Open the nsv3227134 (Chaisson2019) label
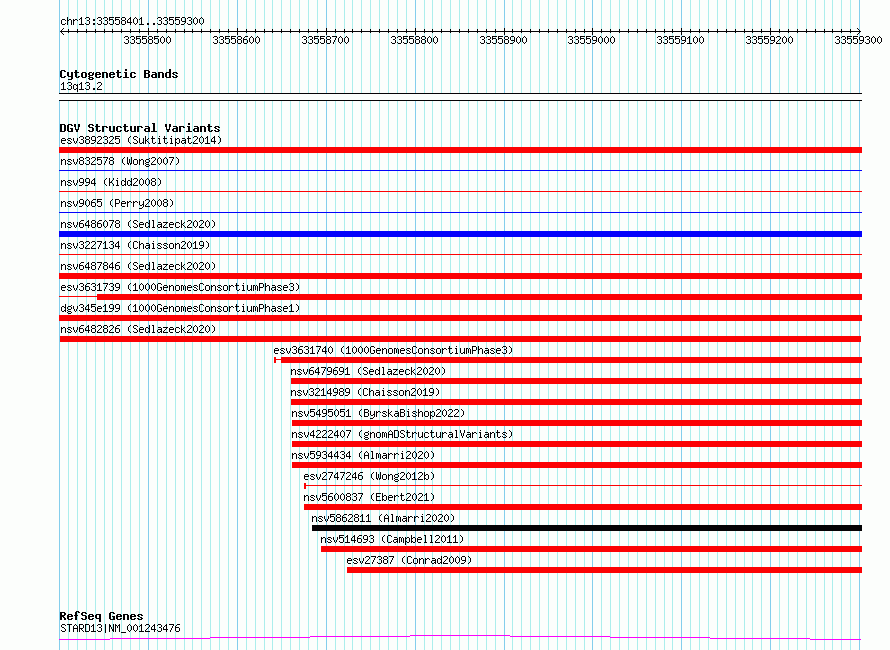 135,245
